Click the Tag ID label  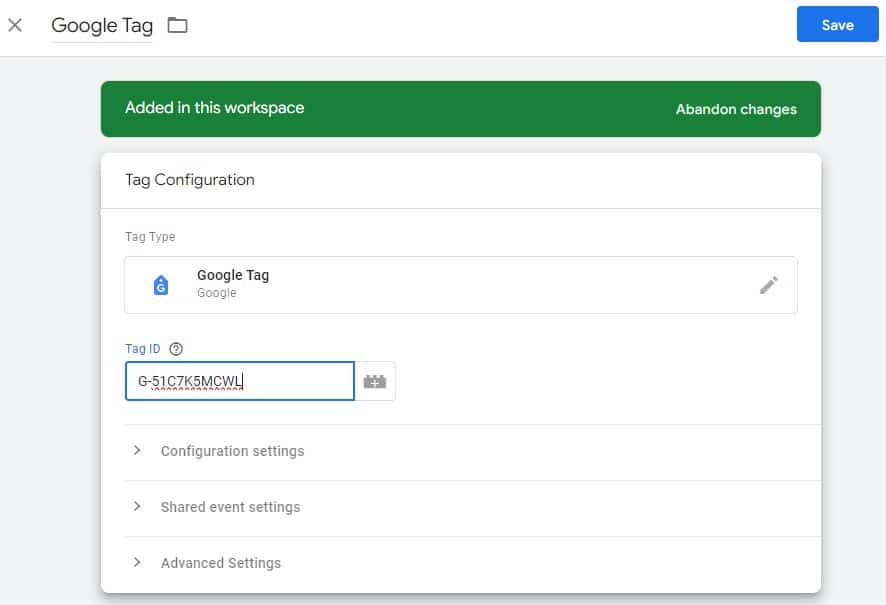(x=143, y=349)
